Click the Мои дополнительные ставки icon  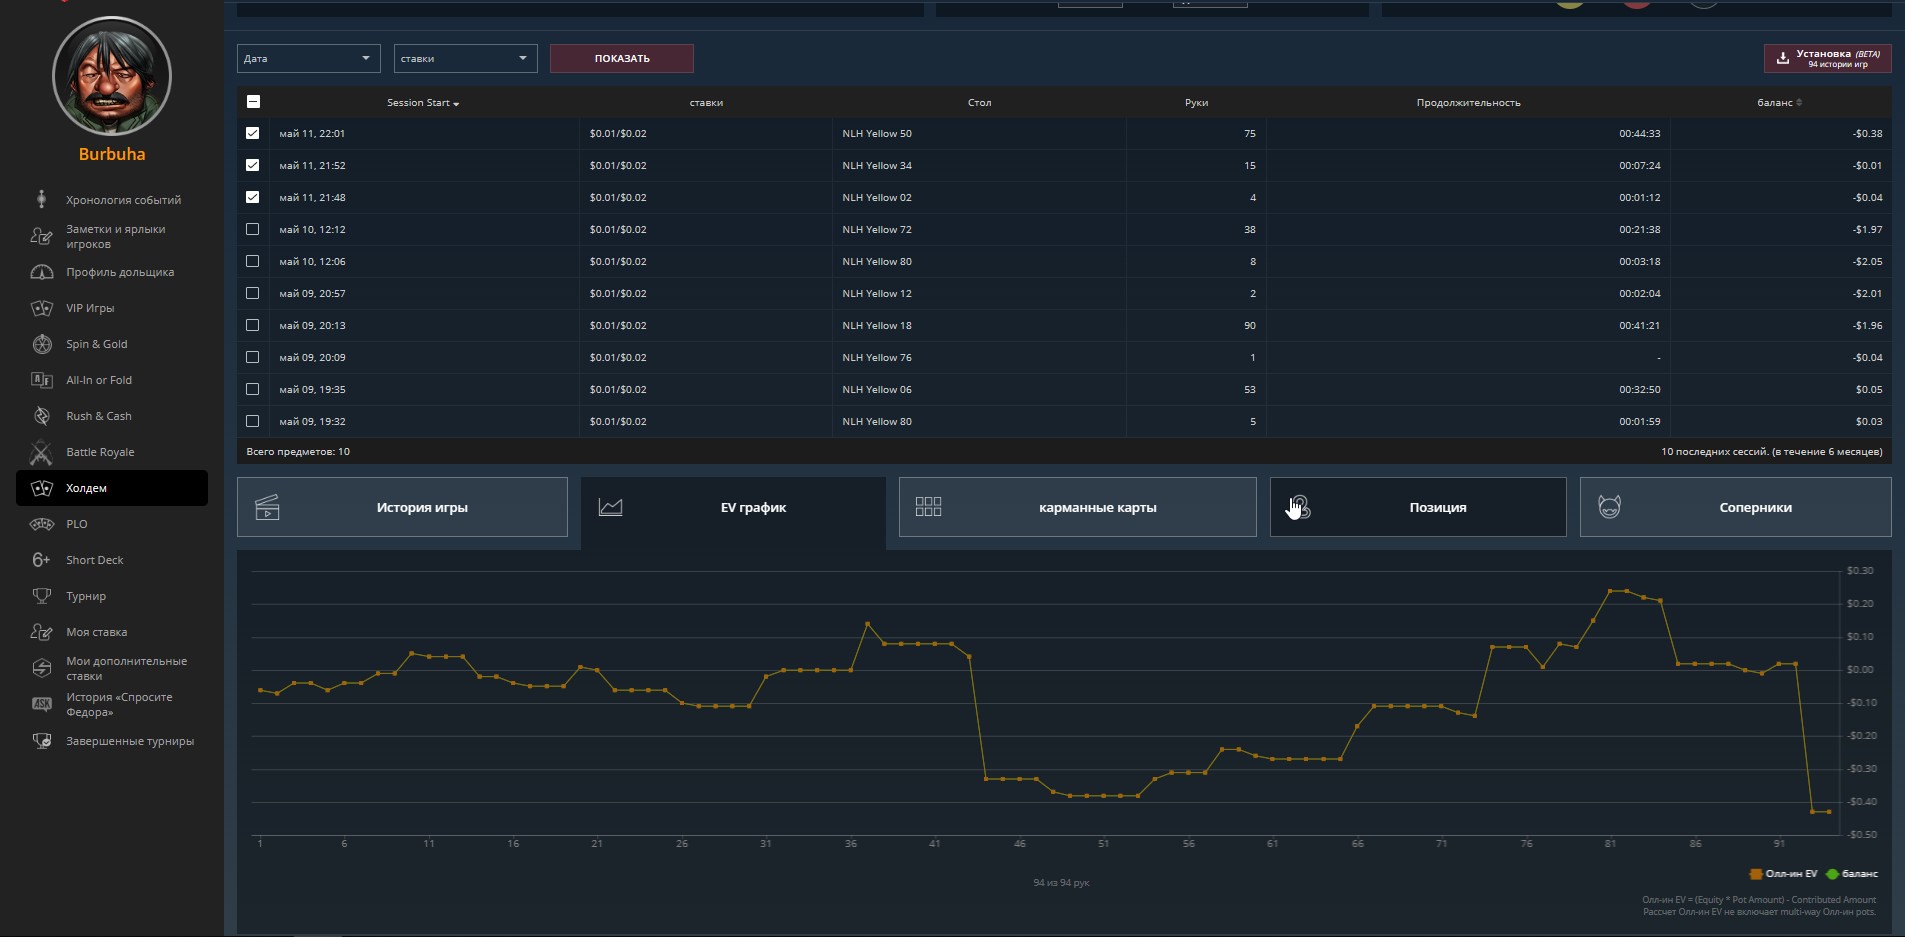click(41, 668)
